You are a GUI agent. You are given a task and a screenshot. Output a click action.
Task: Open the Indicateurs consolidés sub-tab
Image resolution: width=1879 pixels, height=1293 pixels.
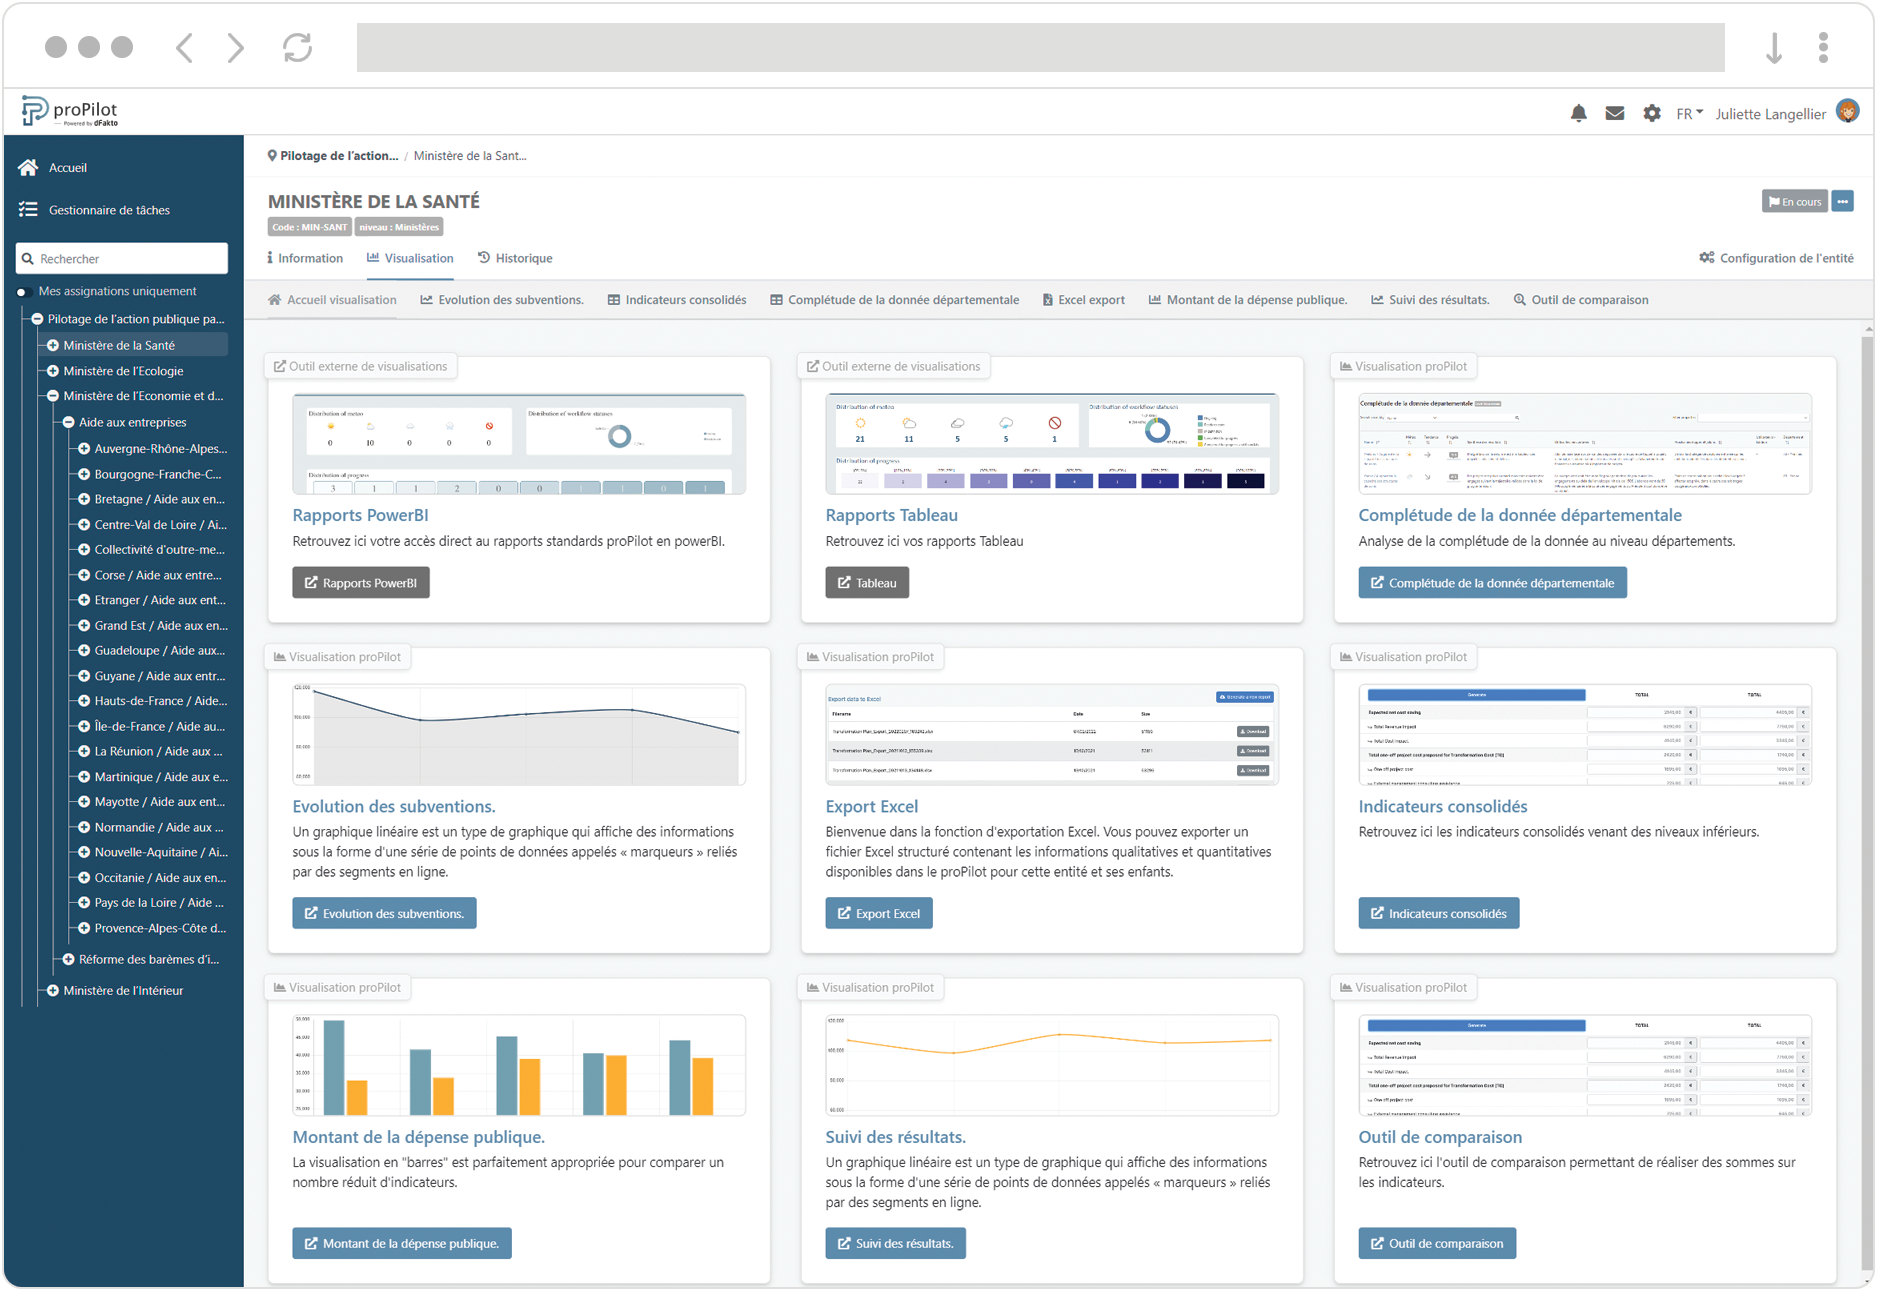point(677,300)
